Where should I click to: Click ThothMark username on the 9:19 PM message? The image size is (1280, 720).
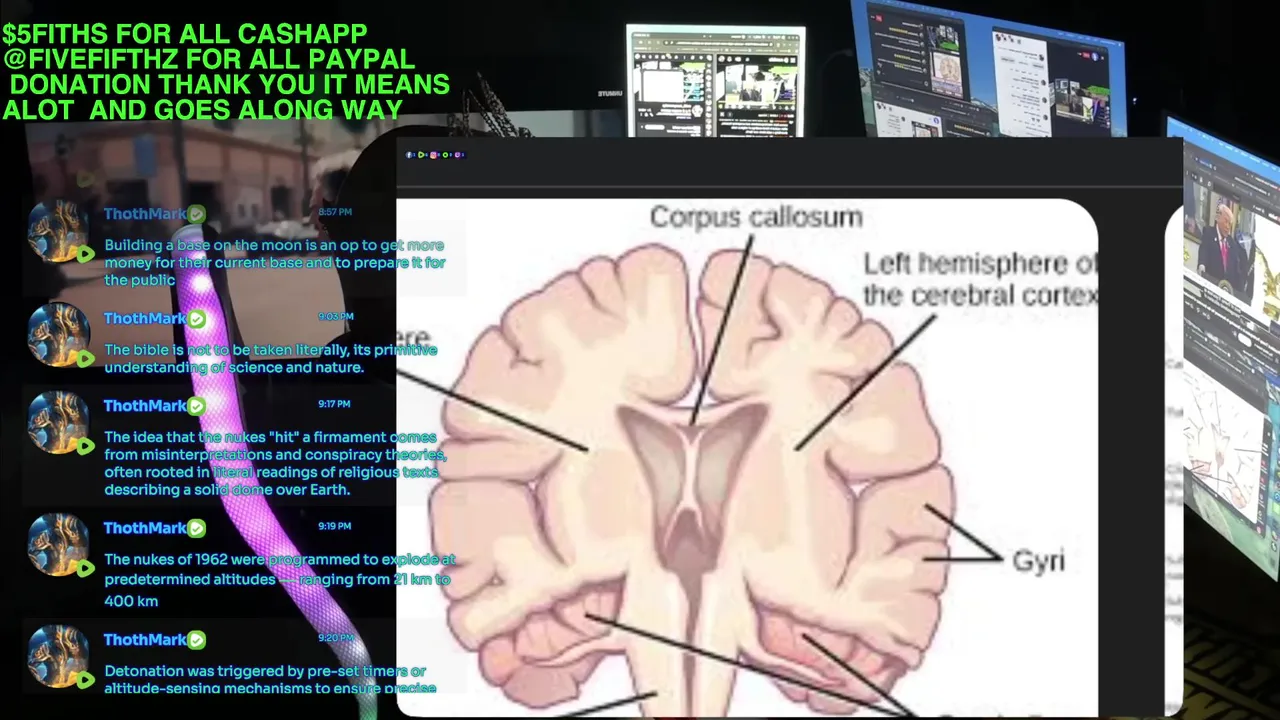(145, 528)
